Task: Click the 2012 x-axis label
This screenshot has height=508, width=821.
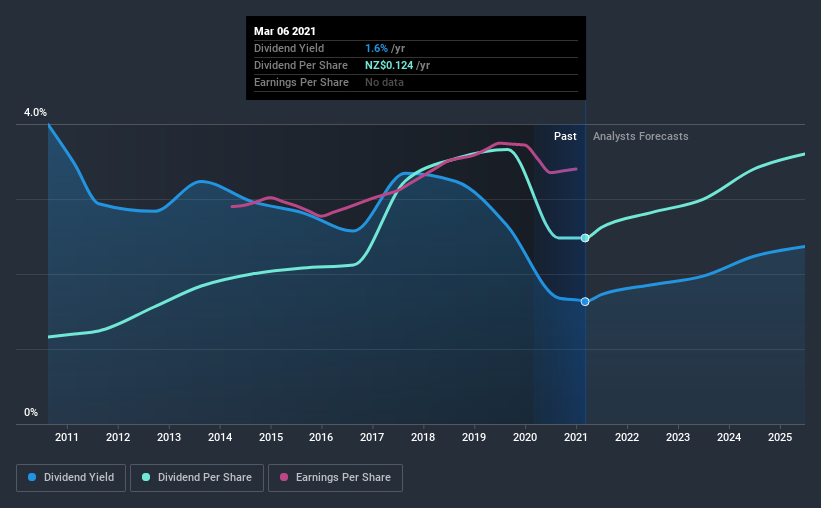Action: pos(118,437)
